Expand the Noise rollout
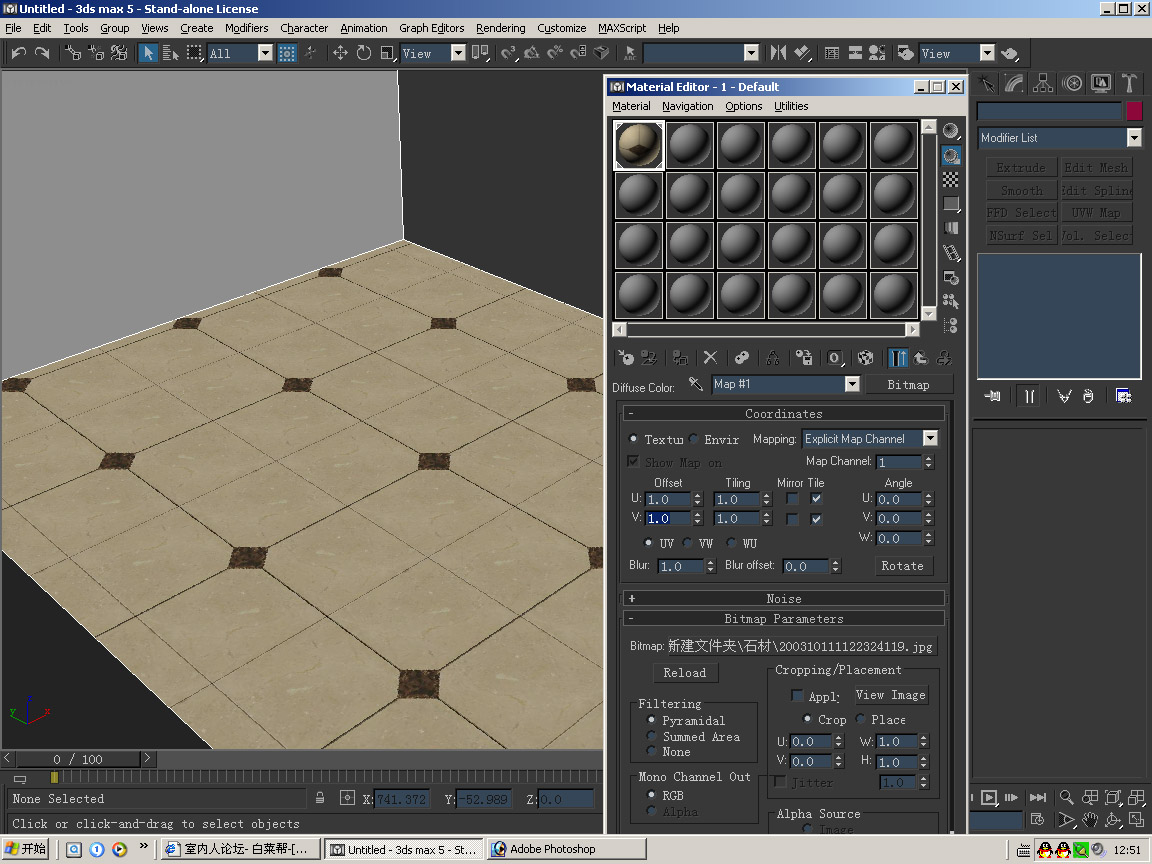 pos(783,598)
